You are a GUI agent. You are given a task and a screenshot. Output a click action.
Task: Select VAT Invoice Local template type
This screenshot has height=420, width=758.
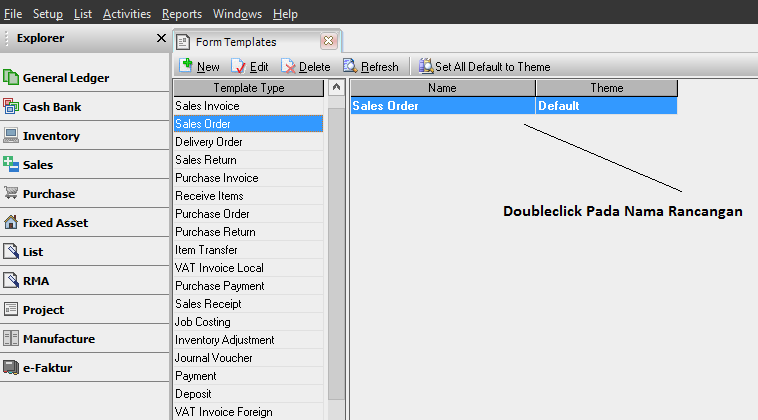click(248, 268)
